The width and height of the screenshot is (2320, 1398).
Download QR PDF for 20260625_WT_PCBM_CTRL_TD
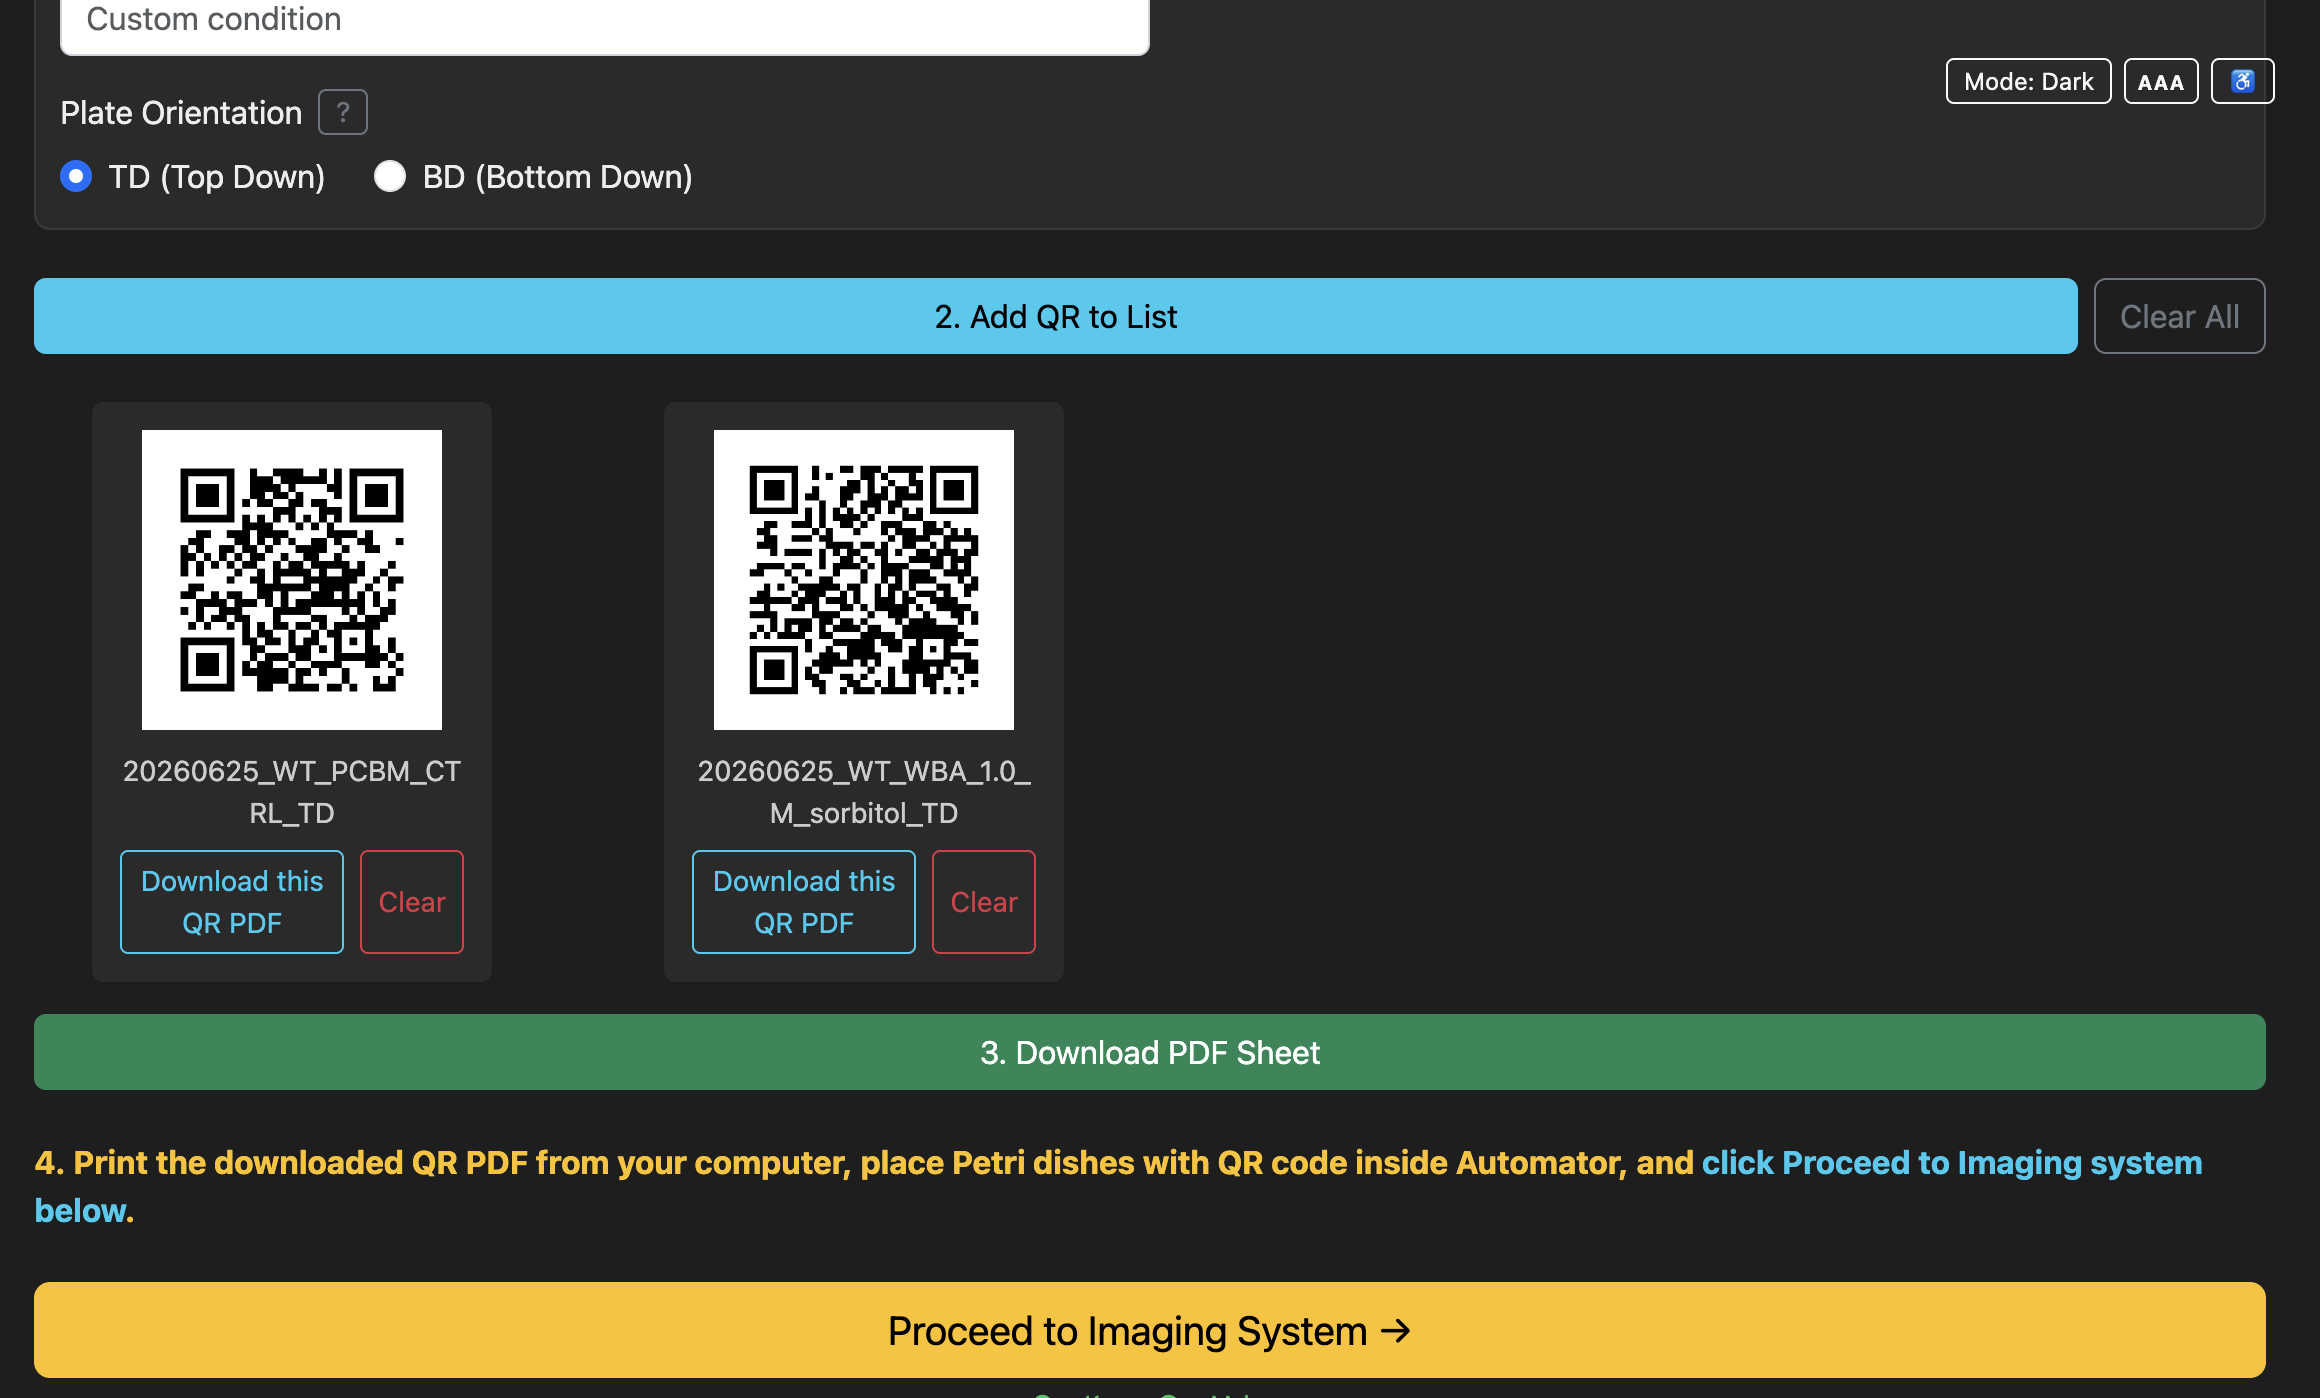[x=232, y=902]
